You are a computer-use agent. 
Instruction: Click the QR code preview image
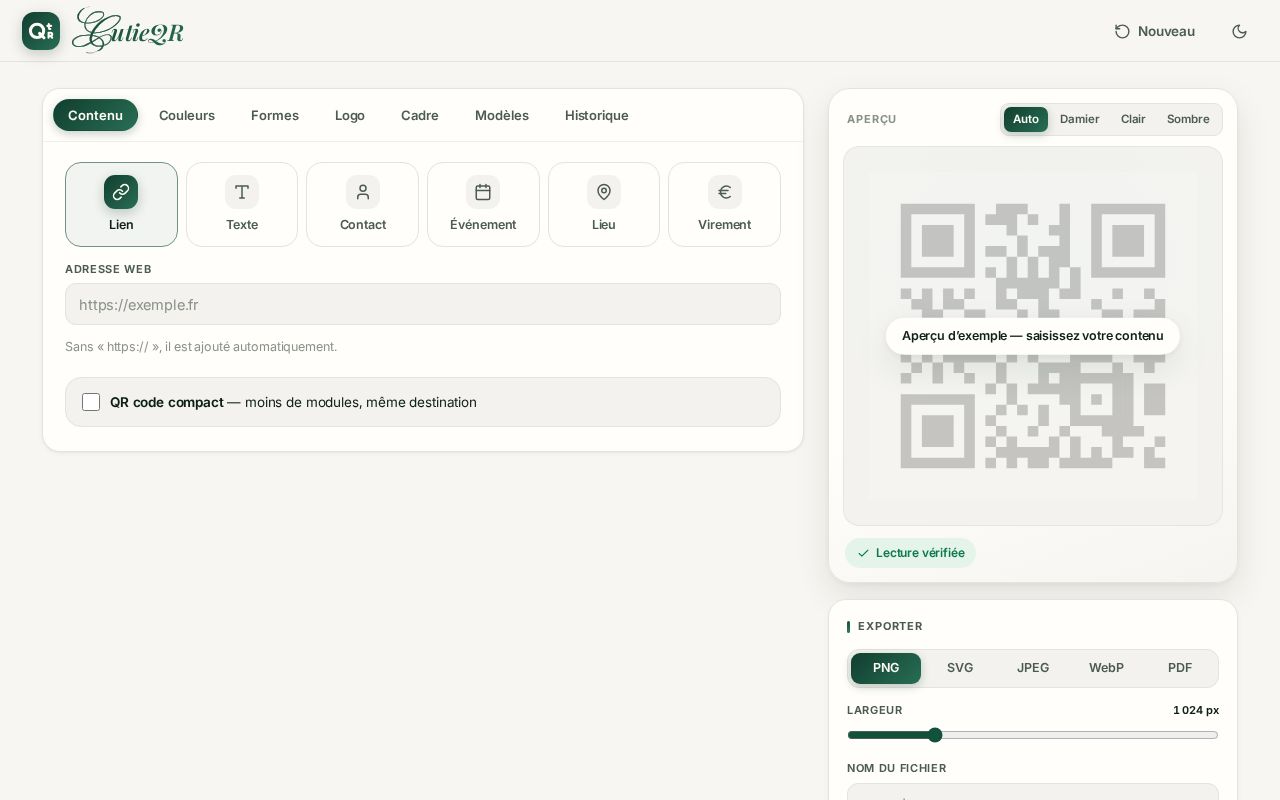pyautogui.click(x=1033, y=336)
